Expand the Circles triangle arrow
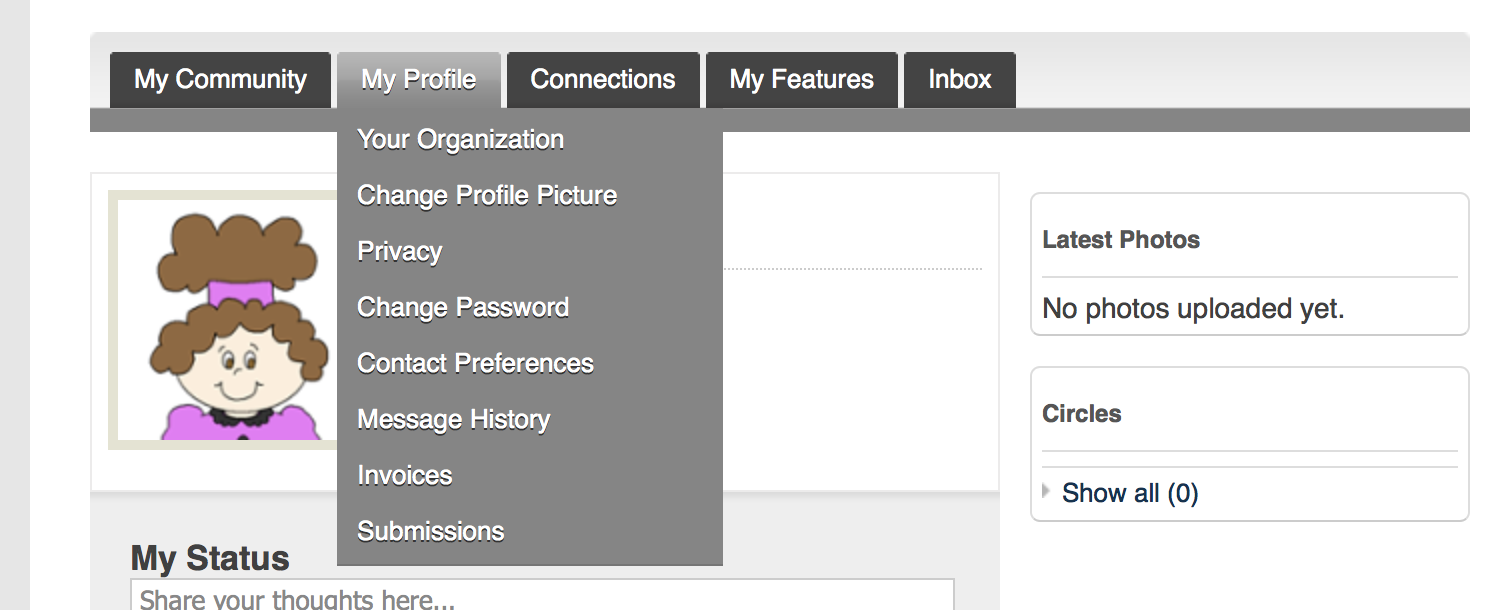1500x610 pixels. [1046, 491]
